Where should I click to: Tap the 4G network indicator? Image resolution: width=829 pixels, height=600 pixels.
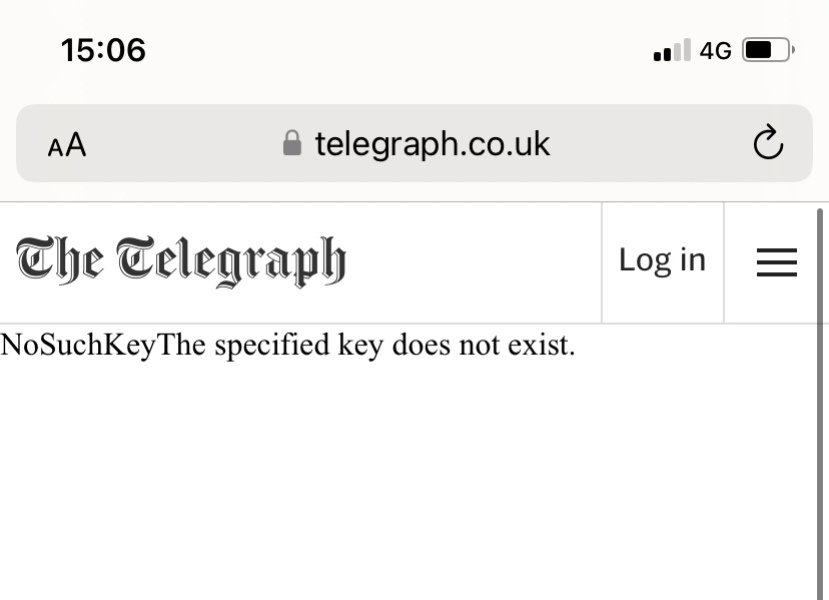pyautogui.click(x=716, y=51)
